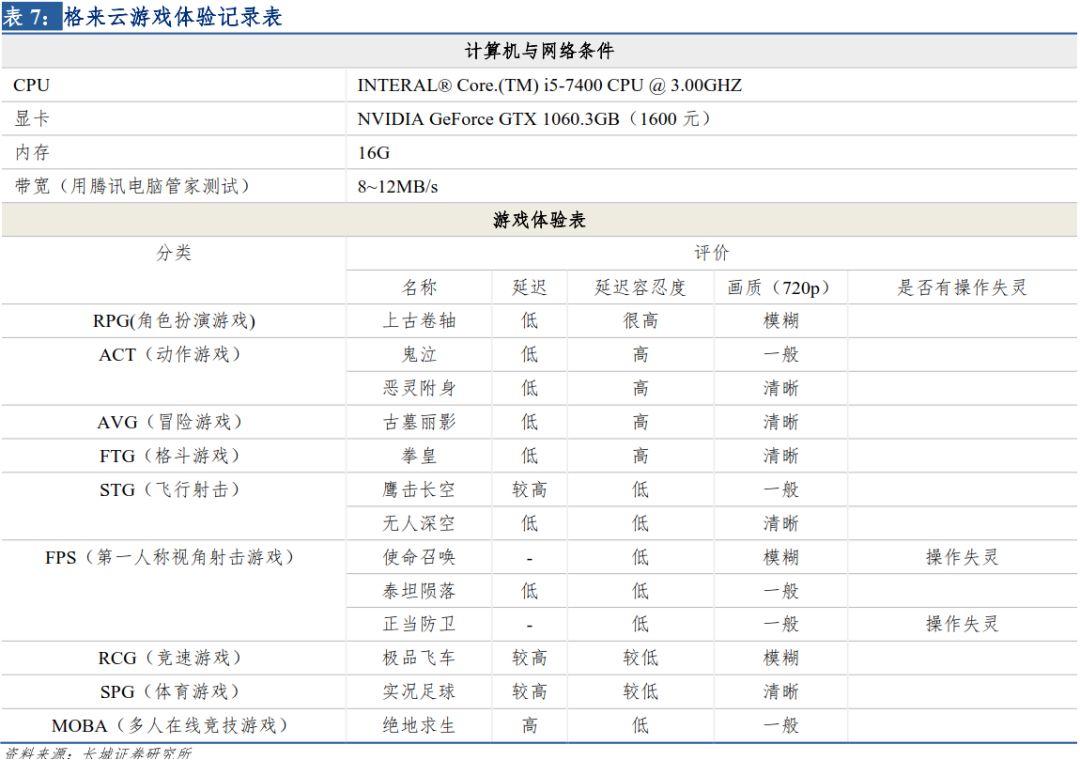This screenshot has height=760, width=1080.
Task: Select the 'RPG(角色扮演游戏)' category cell
Action: (174, 320)
